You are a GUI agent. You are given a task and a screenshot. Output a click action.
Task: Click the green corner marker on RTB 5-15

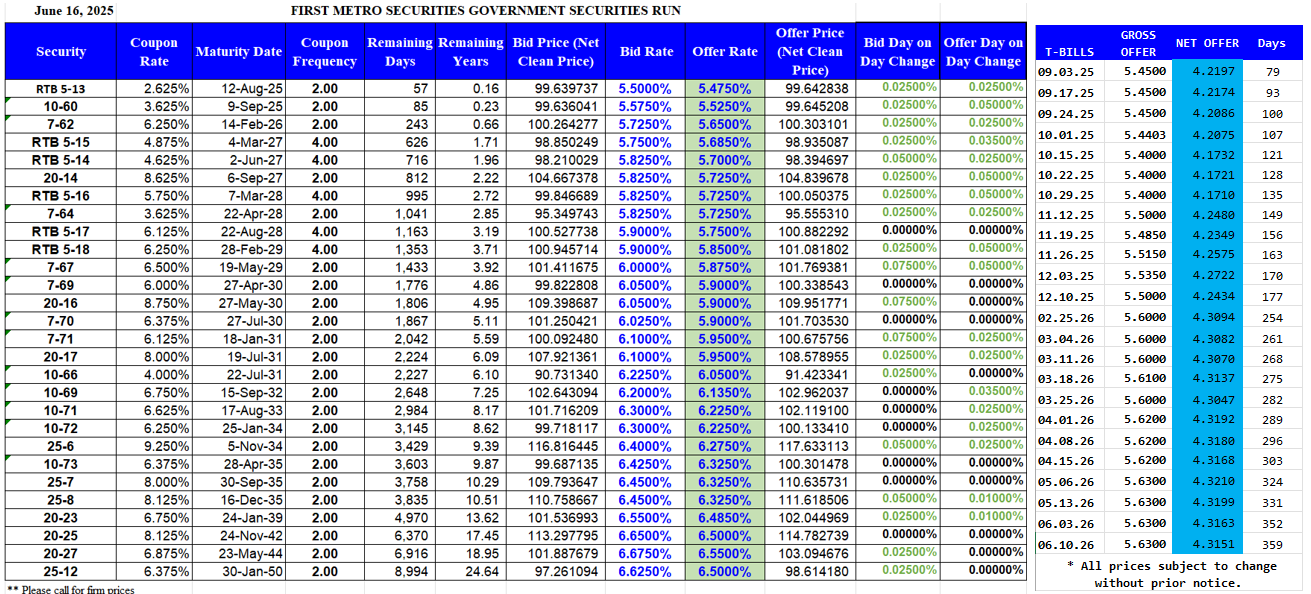(x=9, y=137)
